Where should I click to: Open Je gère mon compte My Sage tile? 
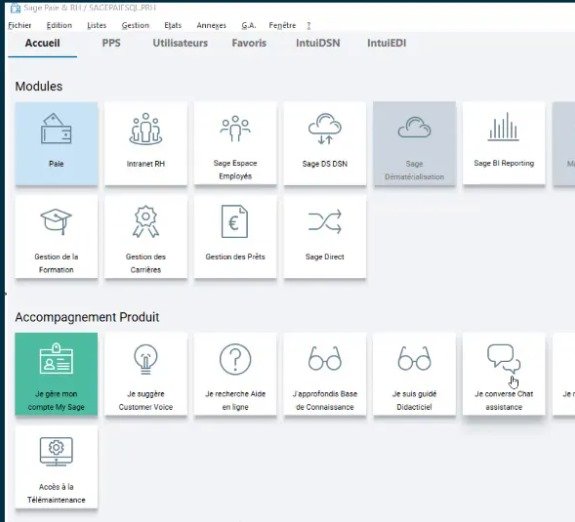(x=56, y=374)
